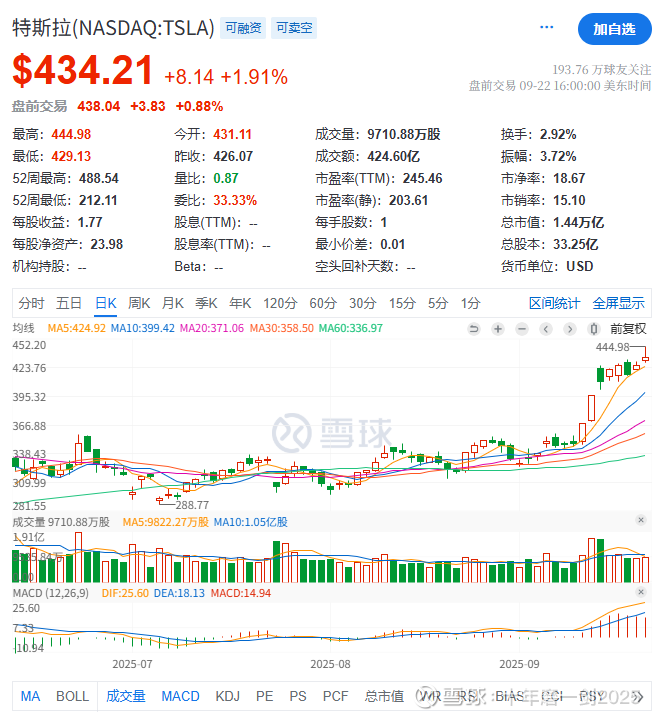Click the 288.77 low marker on chart

(x=192, y=505)
